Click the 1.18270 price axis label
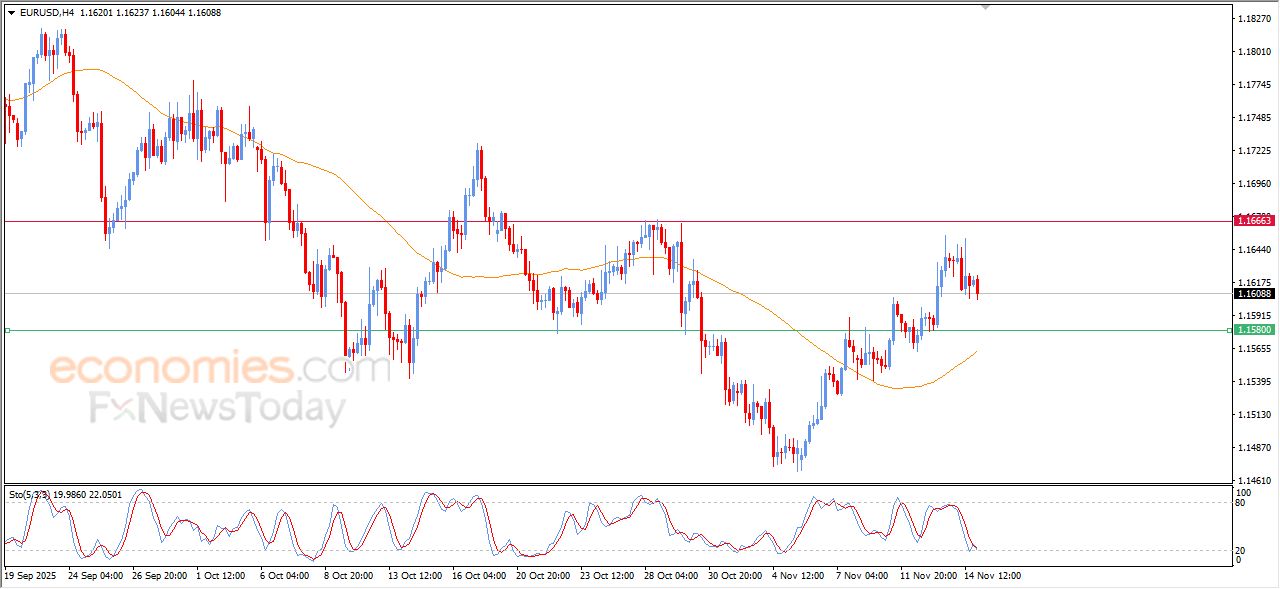The height and width of the screenshot is (589, 1280). [x=1253, y=19]
